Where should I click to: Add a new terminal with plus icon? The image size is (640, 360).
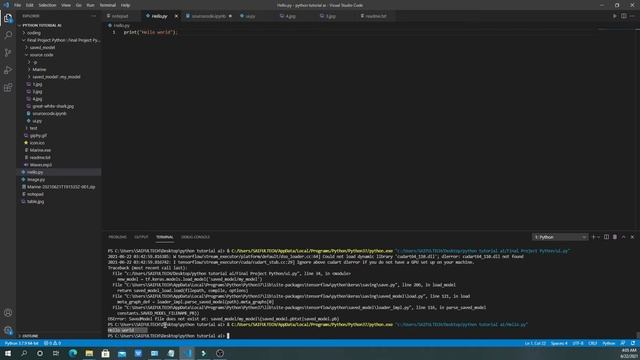[593, 237]
